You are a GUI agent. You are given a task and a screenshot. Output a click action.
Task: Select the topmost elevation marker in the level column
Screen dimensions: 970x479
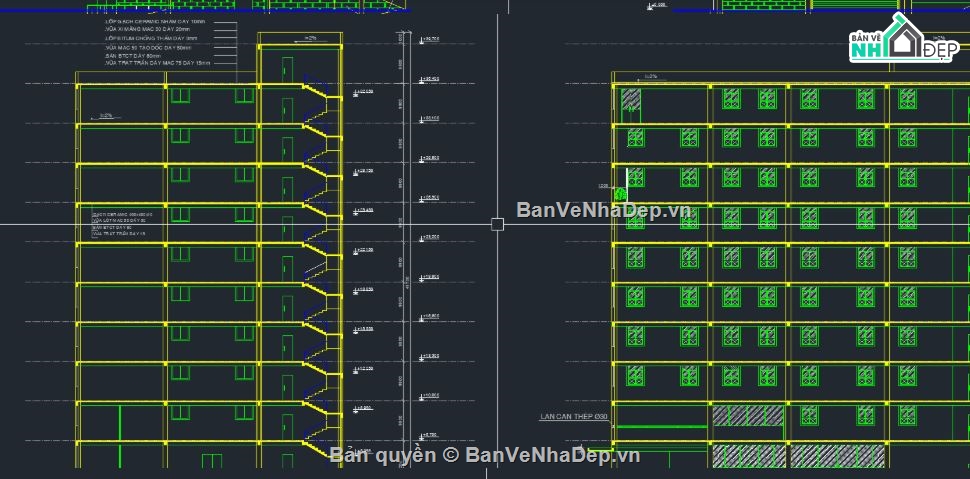430,40
